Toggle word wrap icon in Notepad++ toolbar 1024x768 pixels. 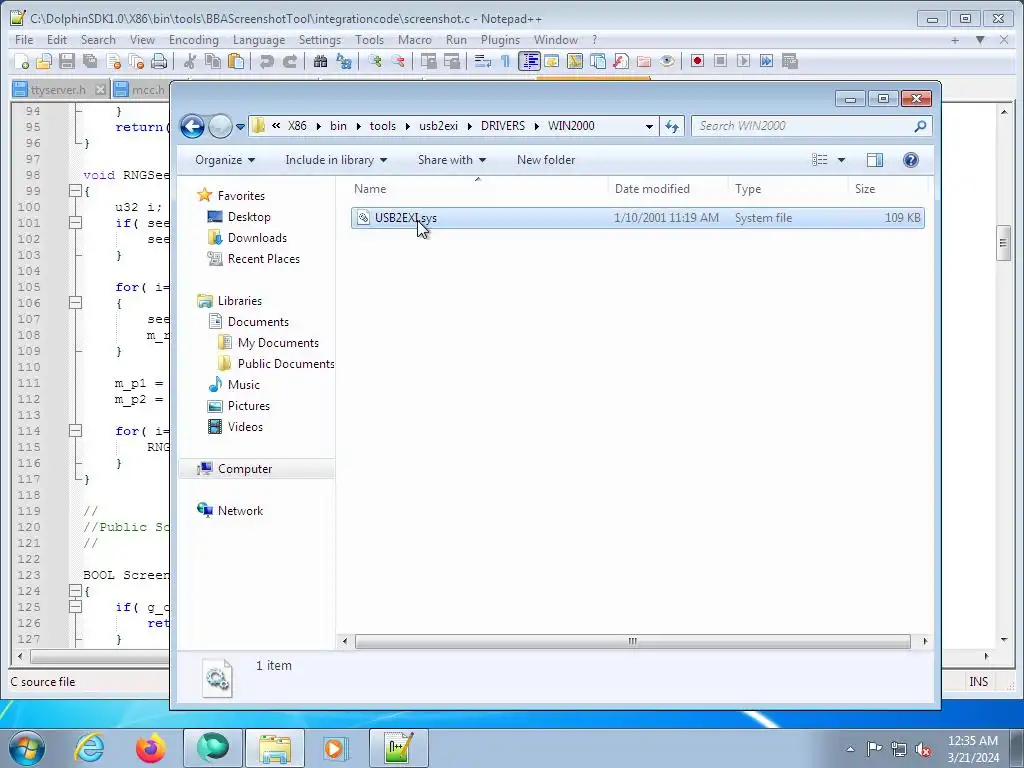click(x=483, y=61)
